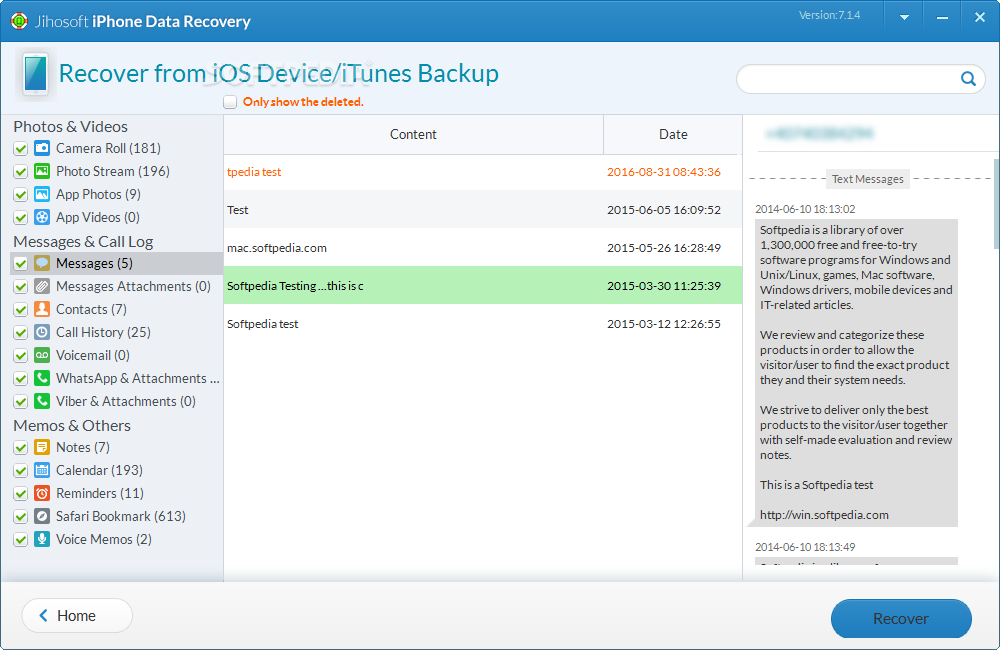
Task: Click the Contacts person icon
Action: click(x=42, y=309)
